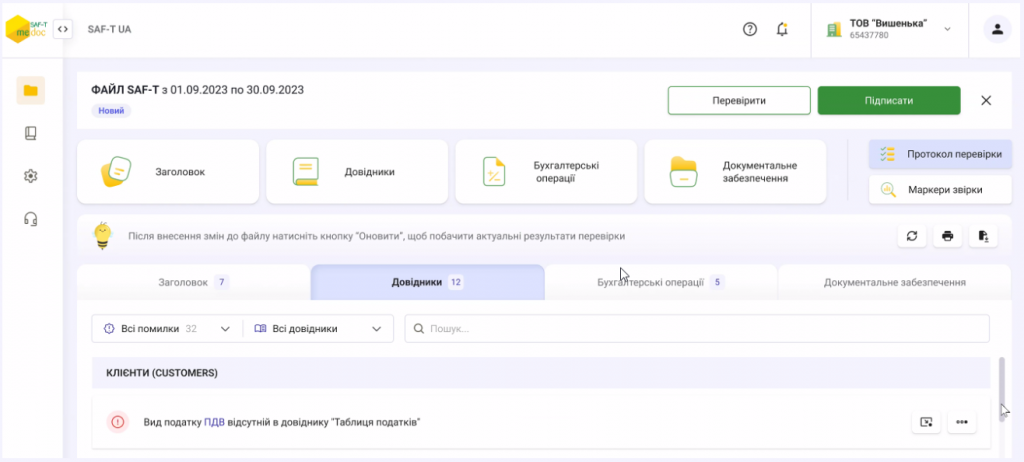This screenshot has width=1024, height=462.
Task: Click the Заголовок card icon
Action: (x=118, y=172)
